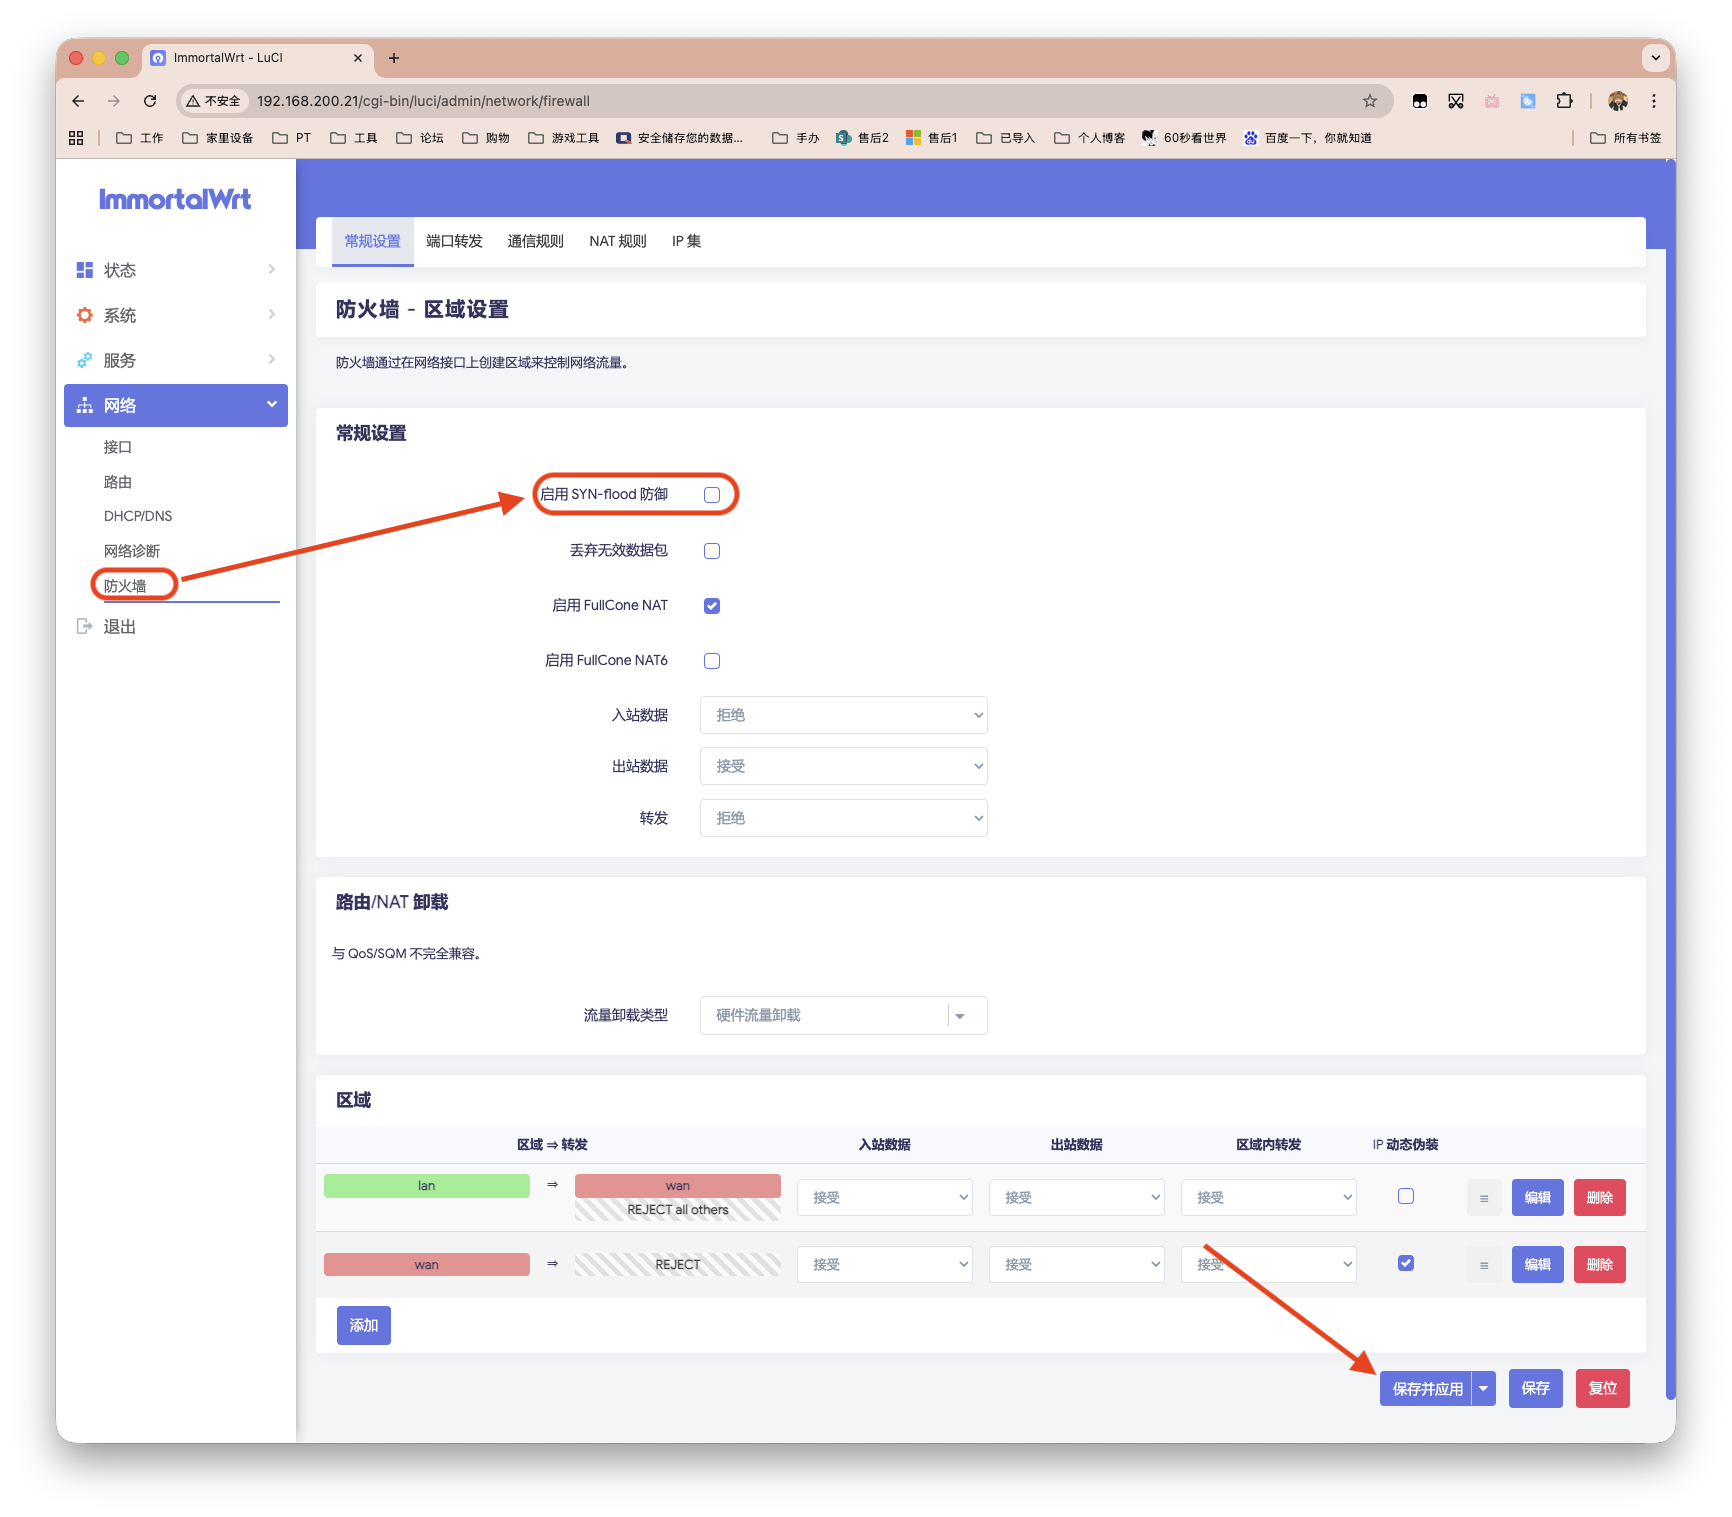
Task: Open the browser extensions puzzle icon
Action: click(x=1564, y=101)
